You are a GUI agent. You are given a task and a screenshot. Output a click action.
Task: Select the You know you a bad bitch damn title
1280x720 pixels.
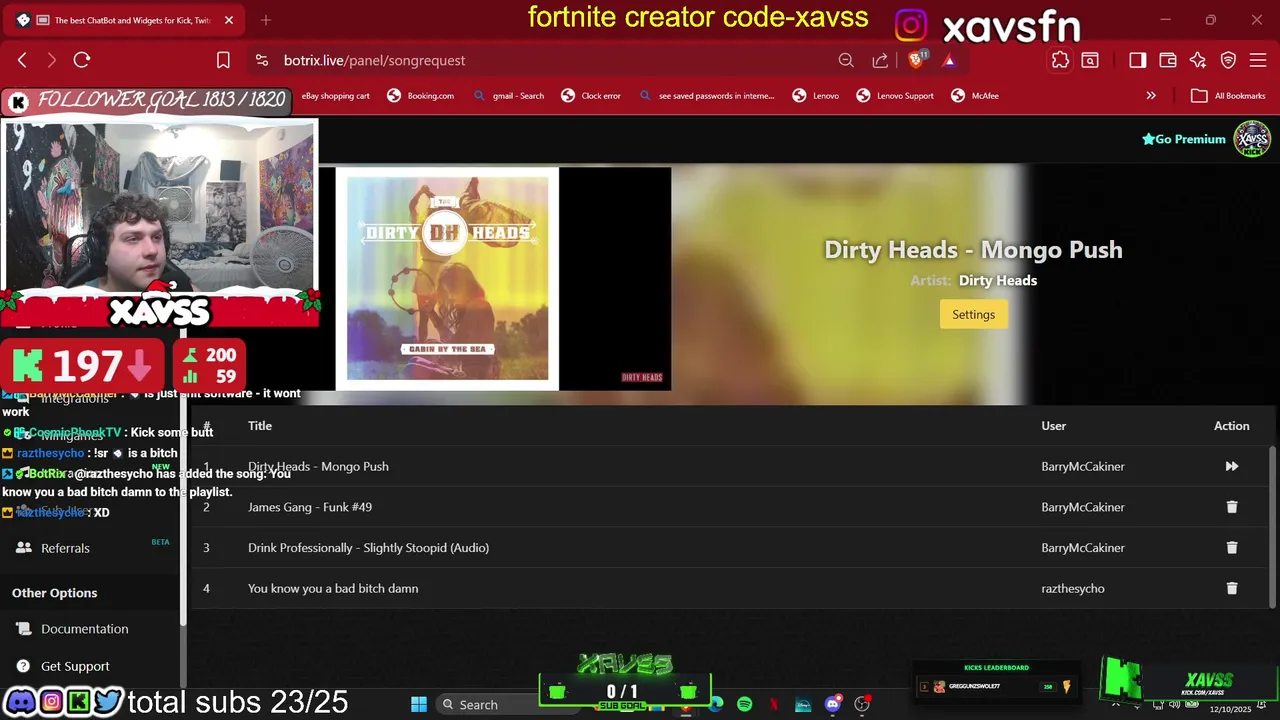333,589
